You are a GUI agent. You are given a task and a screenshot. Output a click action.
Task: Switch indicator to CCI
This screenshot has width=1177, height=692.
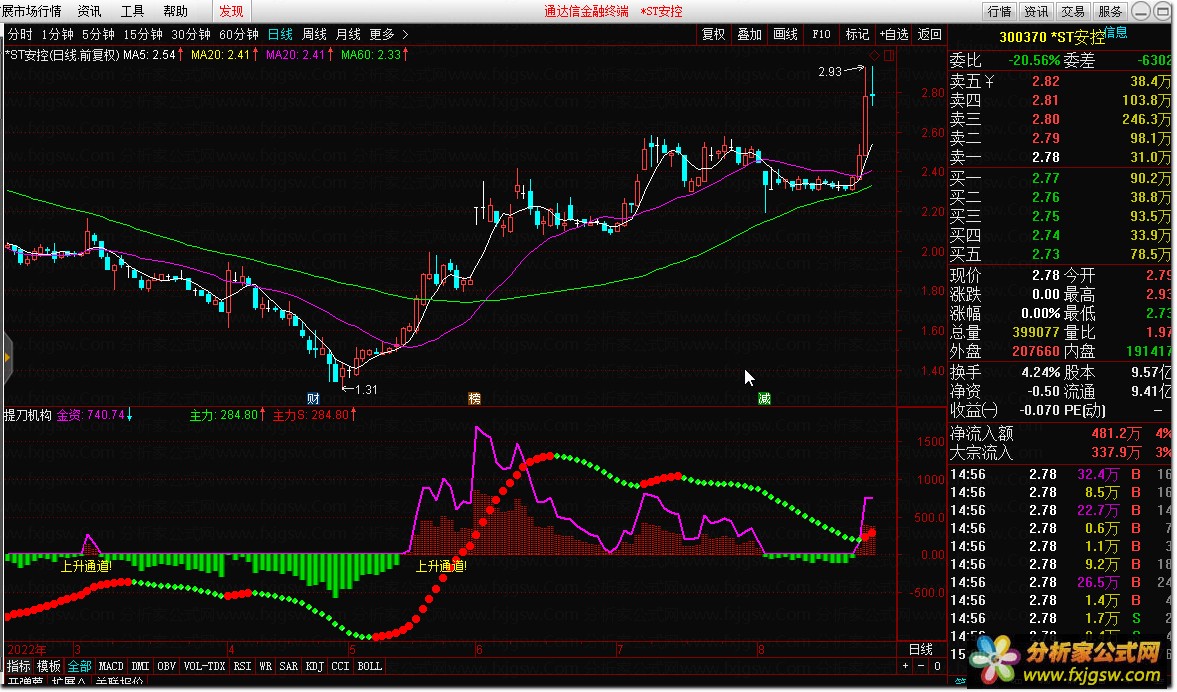point(340,666)
